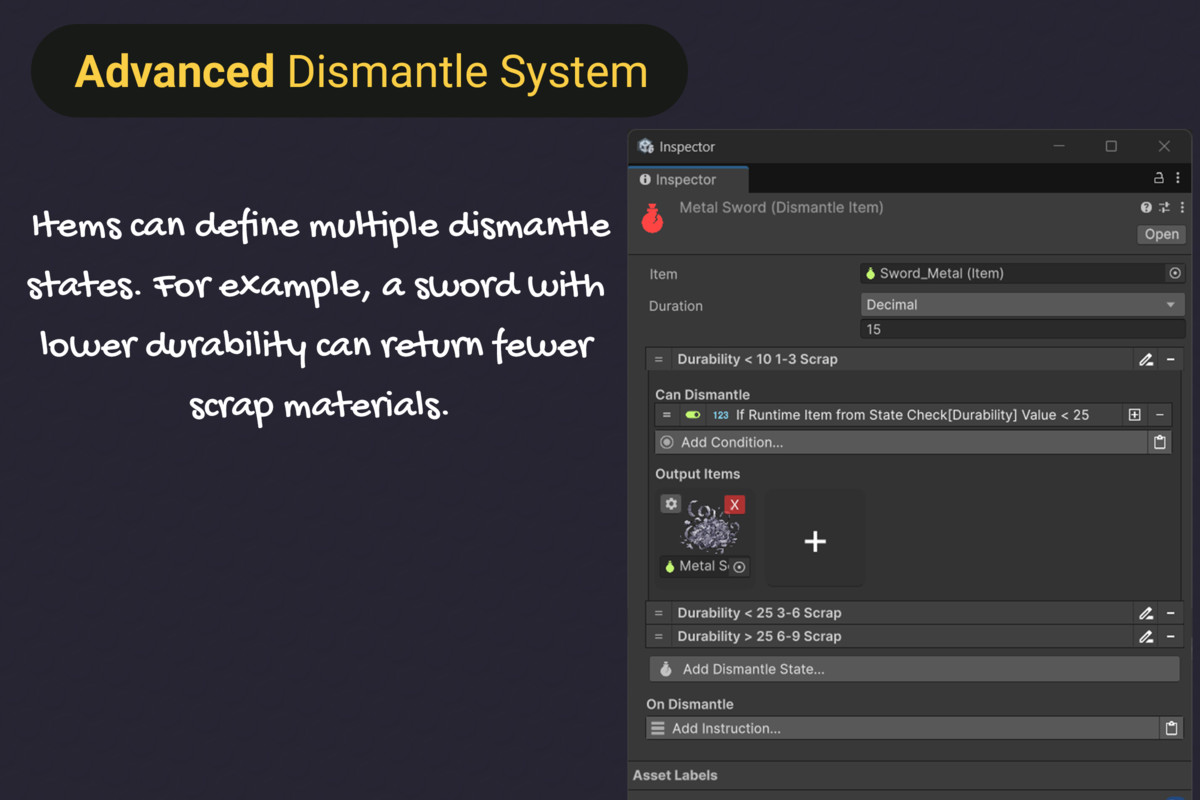Expand the Durability < 25 3-6 Scrap state

[x=758, y=613]
